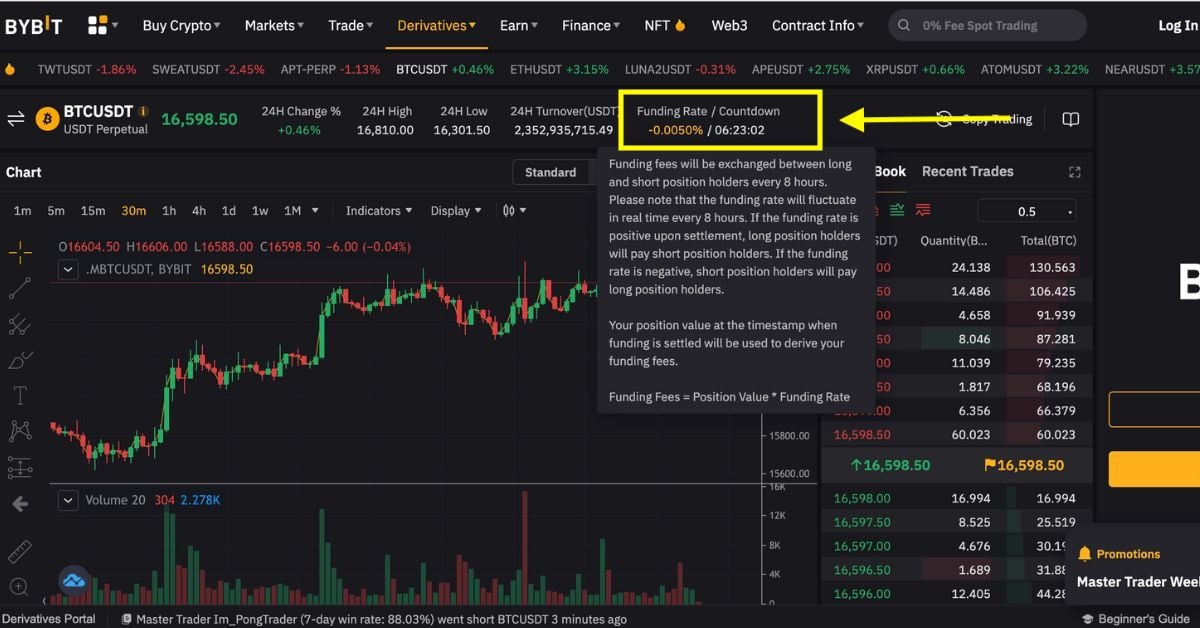Open the Derivatives menu
Screen dimensions: 1200x628
click(x=437, y=25)
